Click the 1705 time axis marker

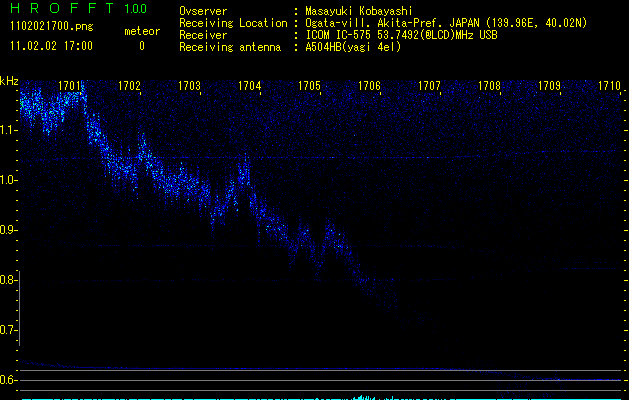click(x=309, y=86)
